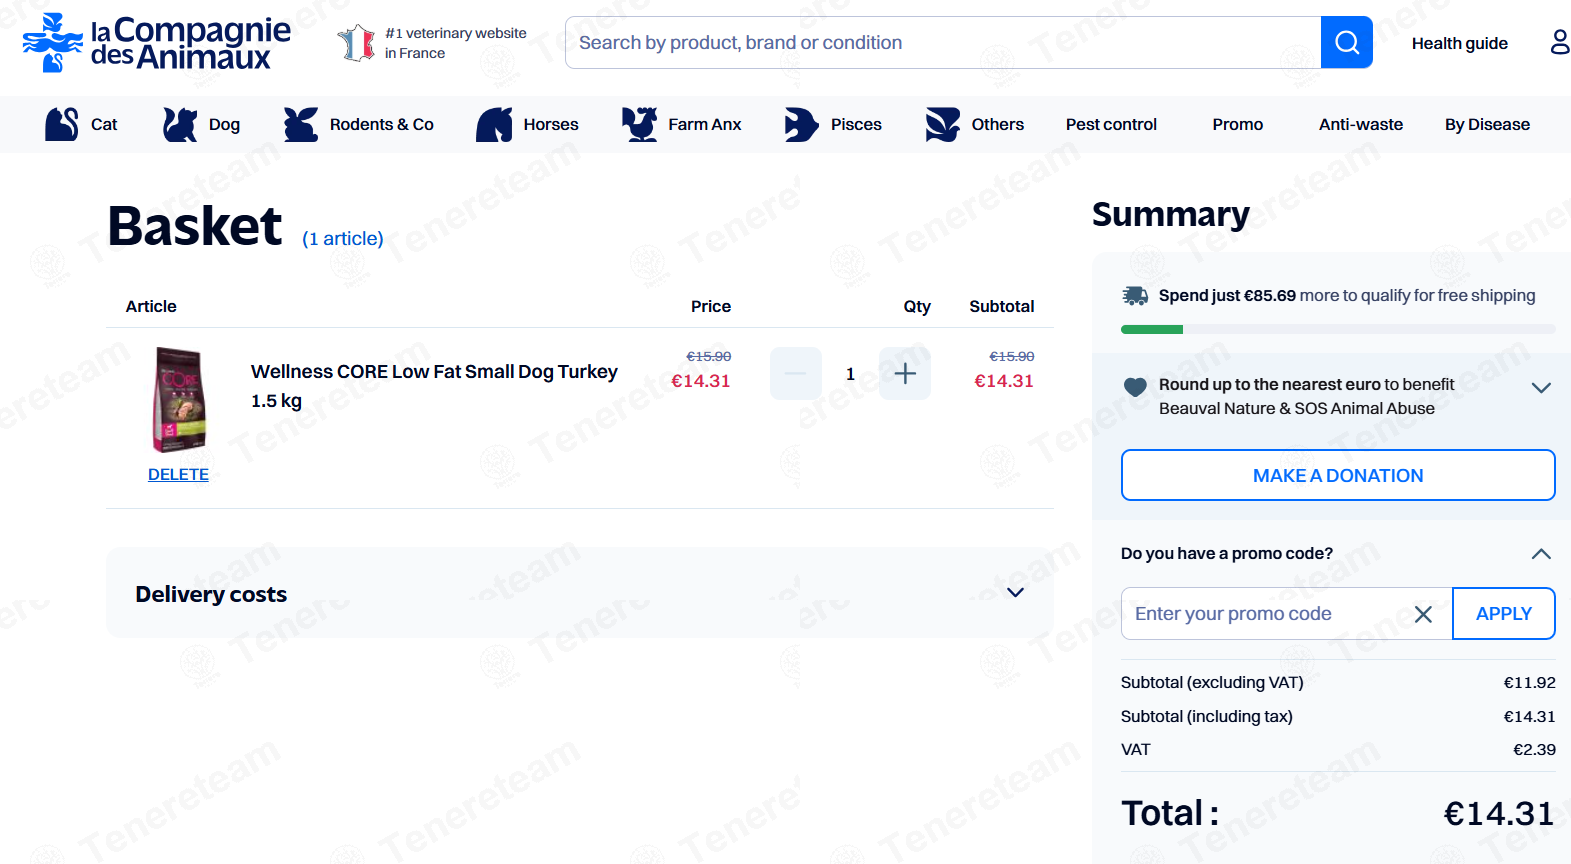This screenshot has width=1571, height=864.
Task: Open la Compagnie des Animaux logo homepage
Action: [156, 43]
